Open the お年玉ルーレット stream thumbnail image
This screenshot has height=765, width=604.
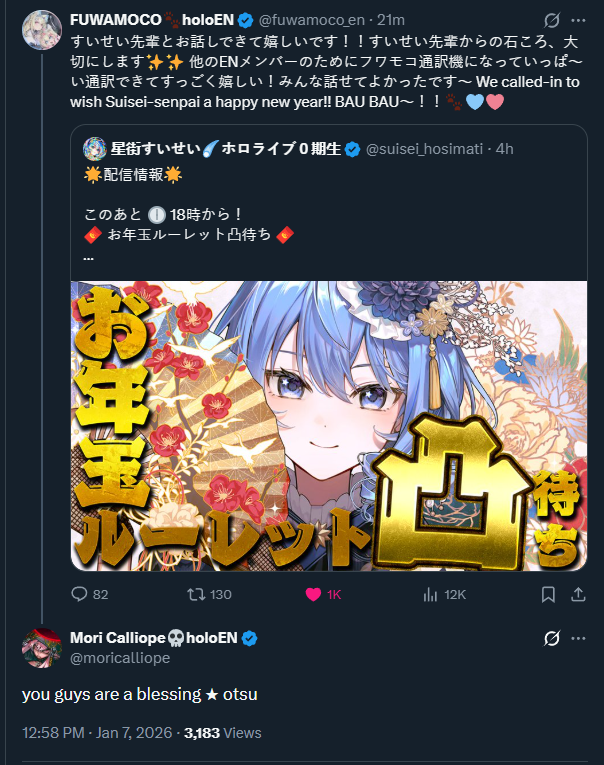coord(329,425)
